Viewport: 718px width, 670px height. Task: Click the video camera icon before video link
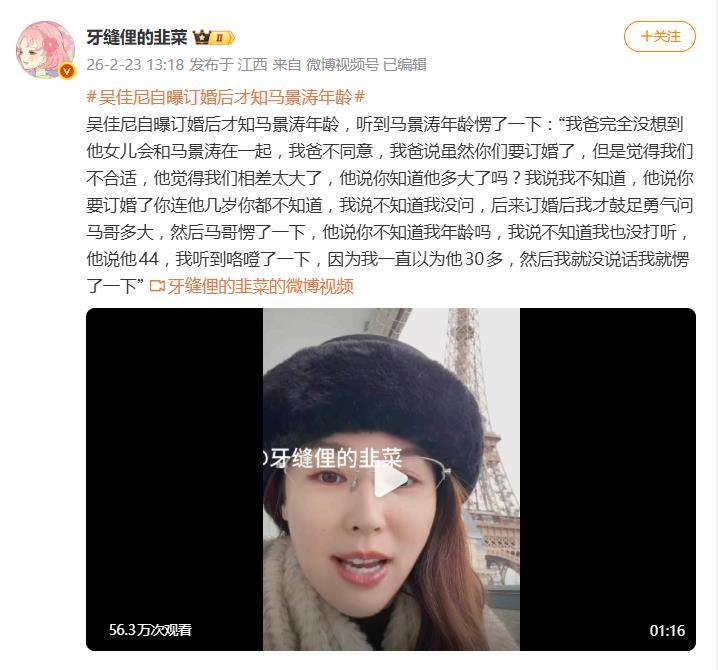157,287
